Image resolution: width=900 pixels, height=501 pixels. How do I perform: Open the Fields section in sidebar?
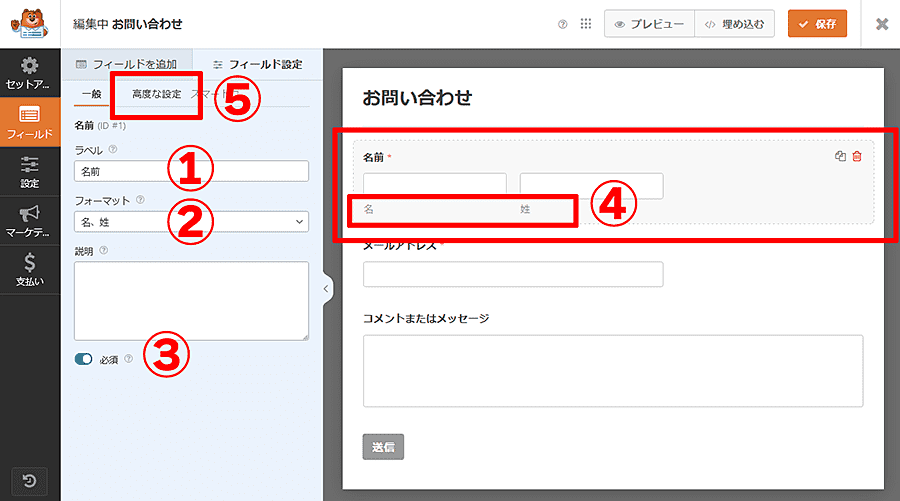tap(30, 122)
